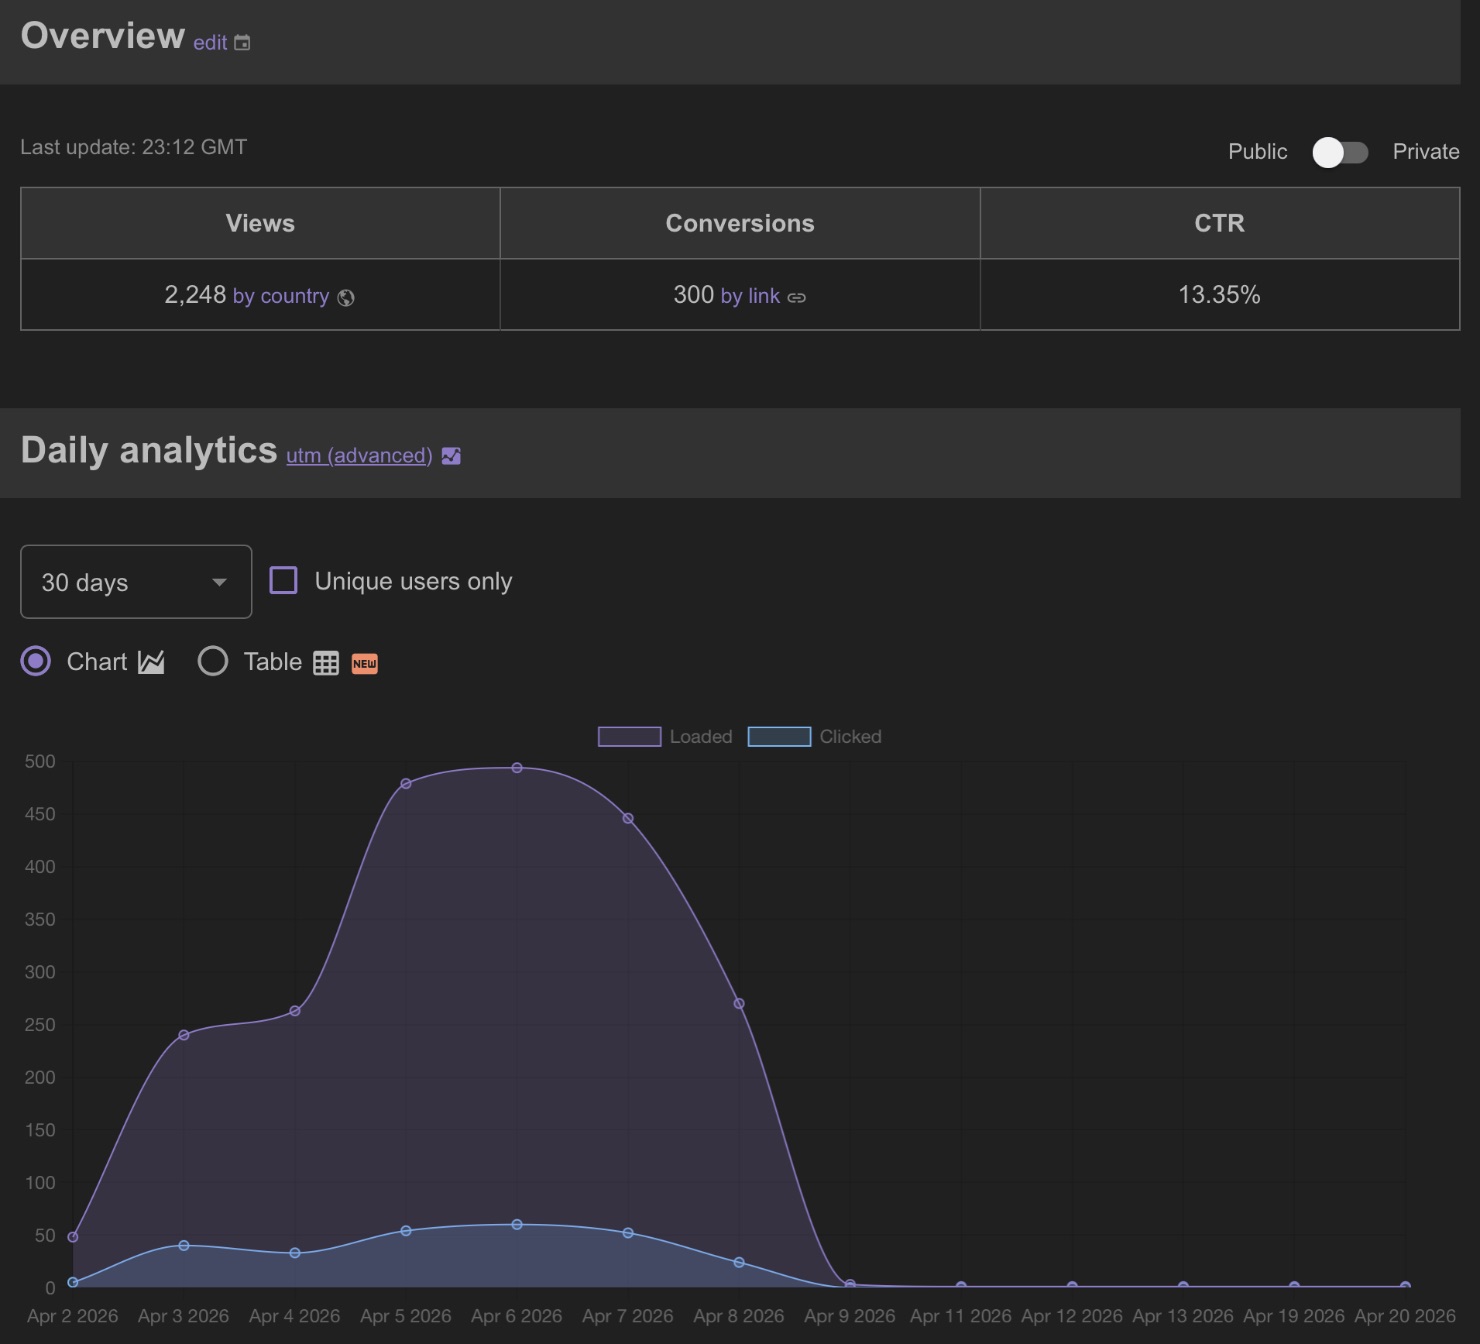1480x1344 pixels.
Task: Expand the 30 days period dropdown
Action: [x=136, y=582]
